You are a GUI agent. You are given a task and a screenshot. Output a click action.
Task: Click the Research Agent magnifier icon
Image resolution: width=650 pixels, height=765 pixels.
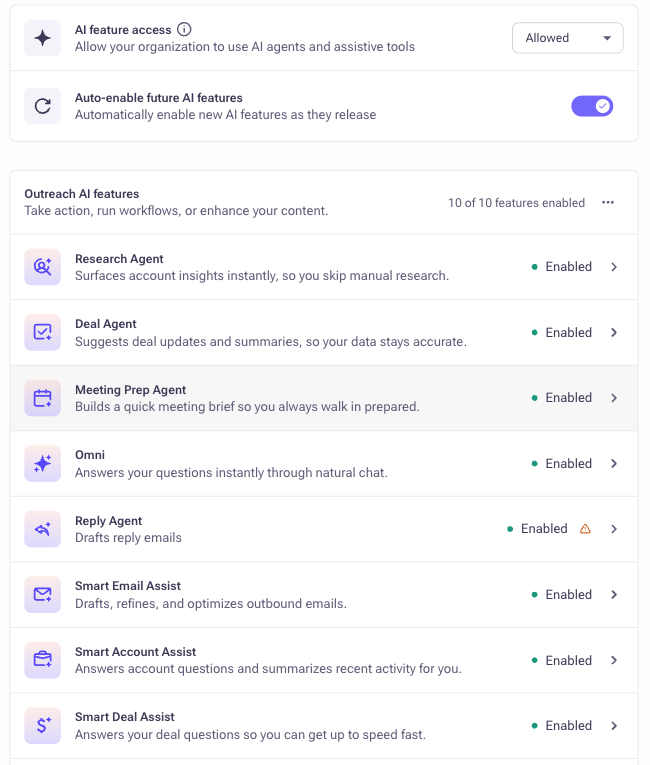click(42, 267)
